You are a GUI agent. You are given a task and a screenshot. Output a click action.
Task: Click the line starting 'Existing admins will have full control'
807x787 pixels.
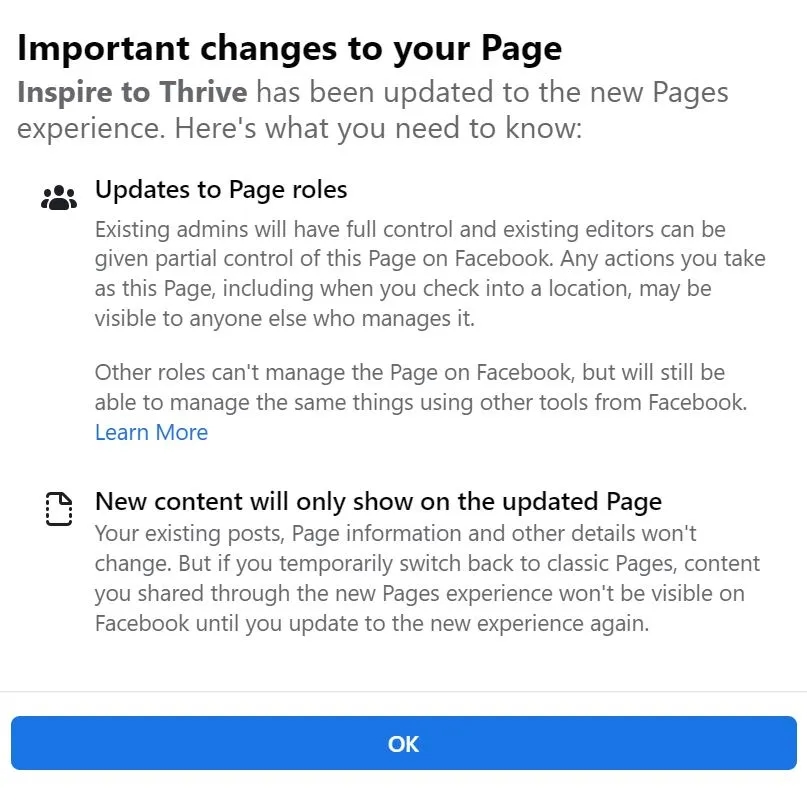tap(410, 230)
